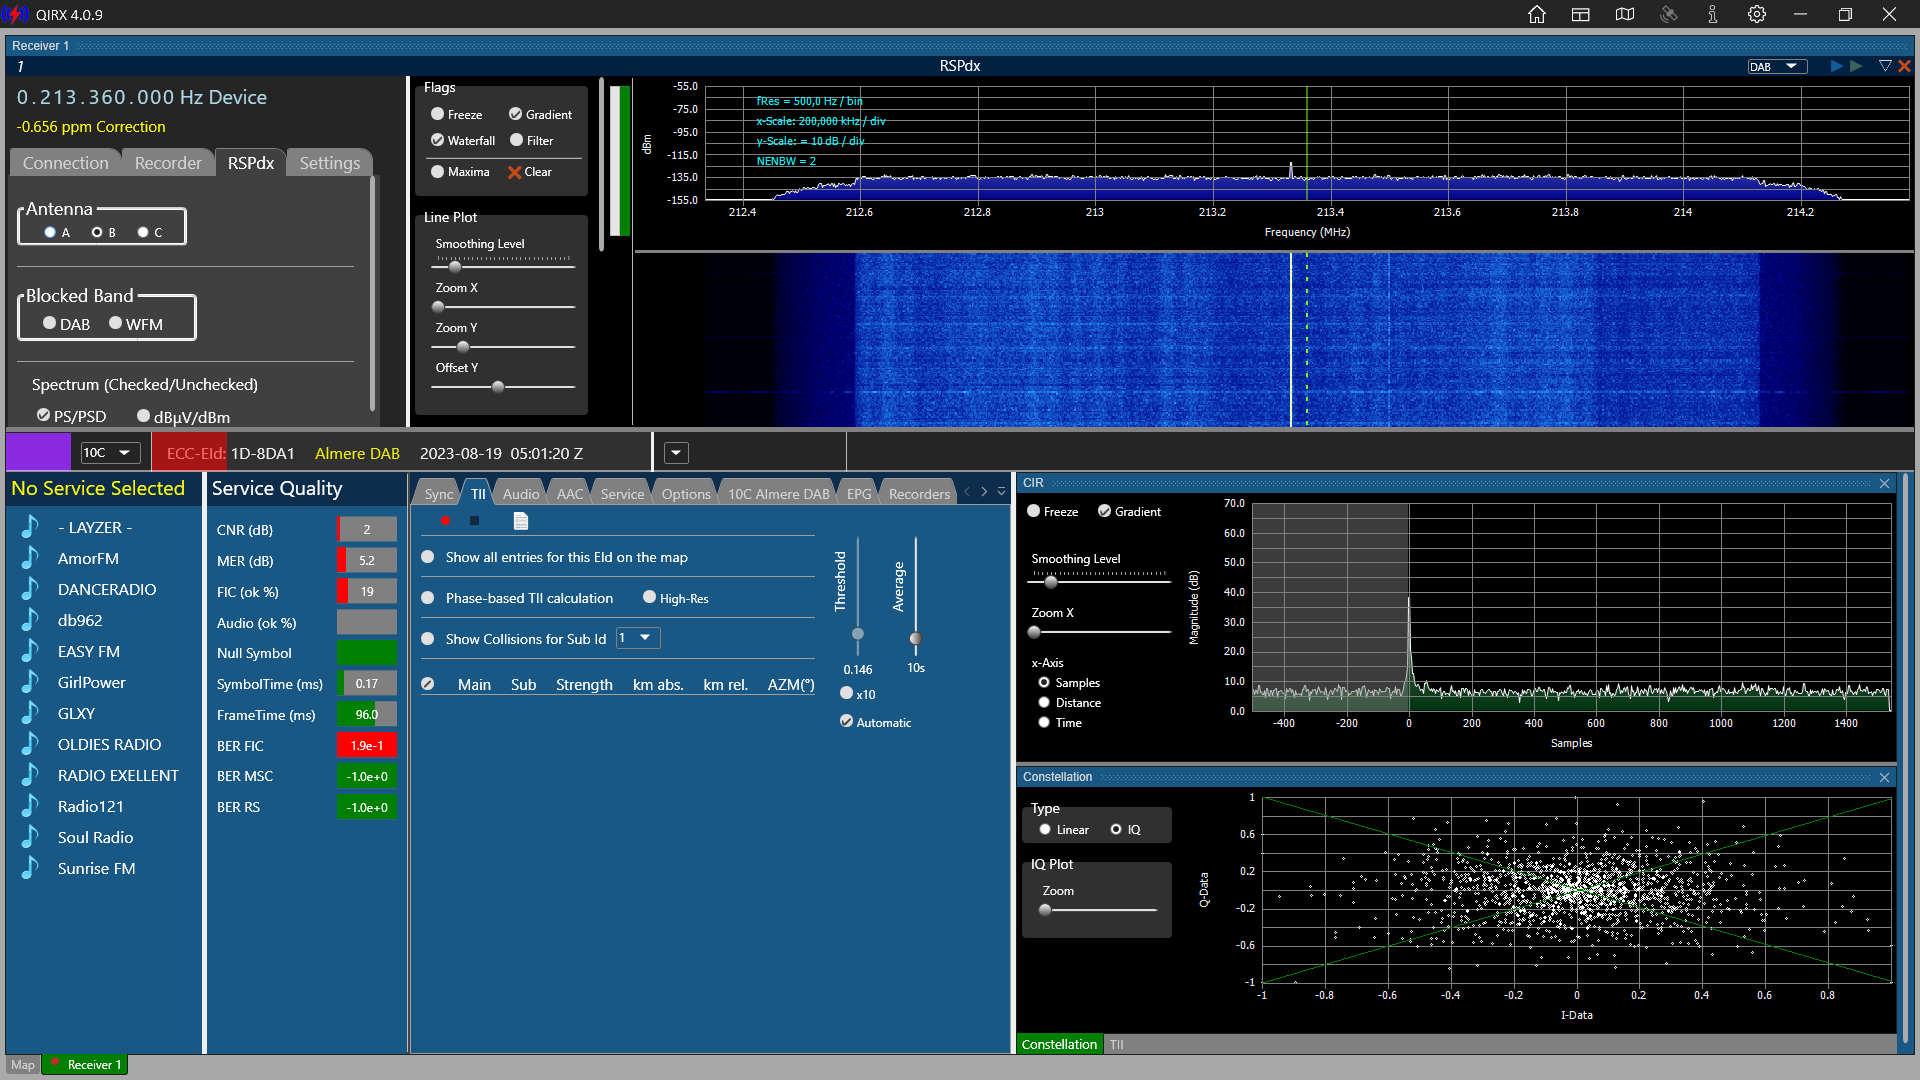Start TII recording with red dot
This screenshot has width=1920, height=1080.
(445, 520)
